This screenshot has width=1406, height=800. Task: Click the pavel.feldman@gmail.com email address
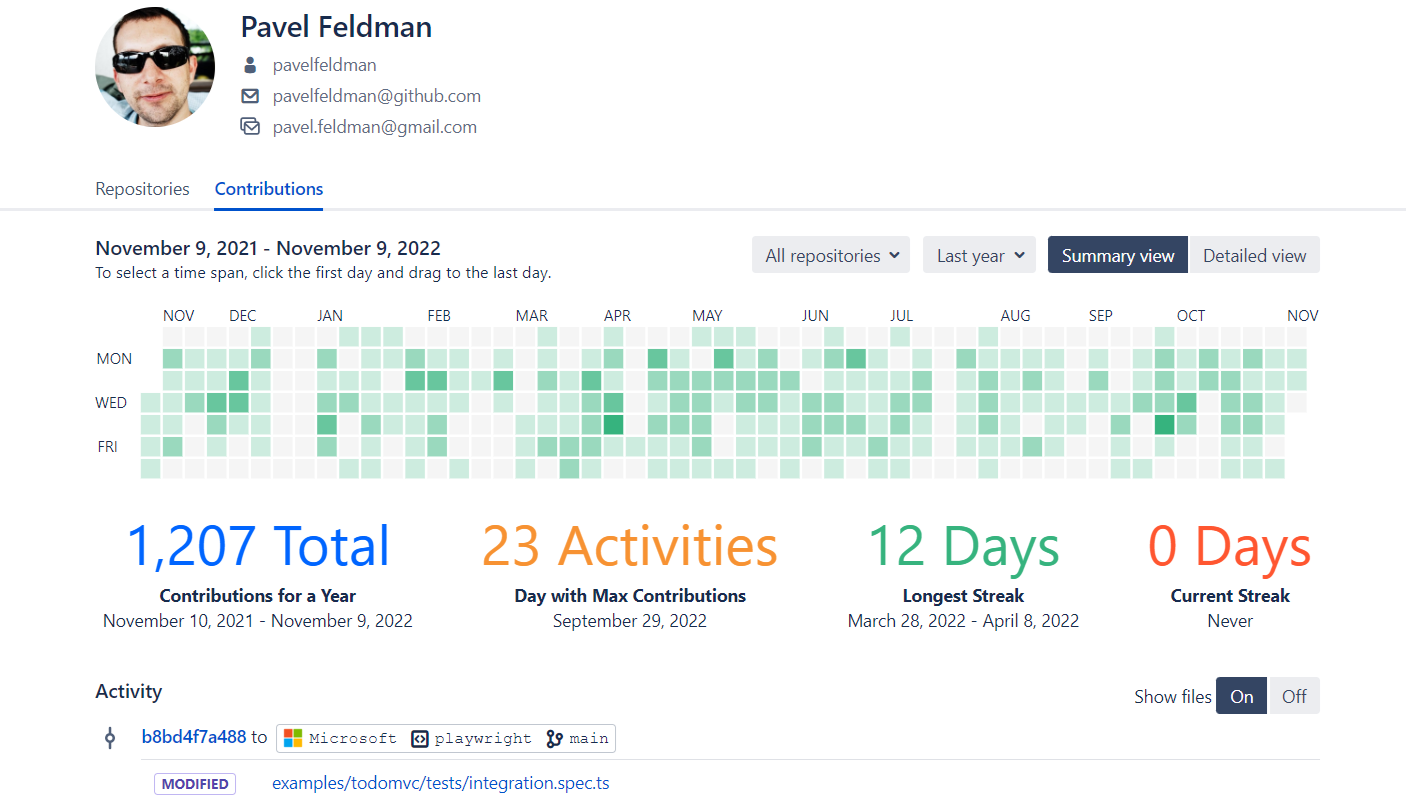pyautogui.click(x=375, y=127)
